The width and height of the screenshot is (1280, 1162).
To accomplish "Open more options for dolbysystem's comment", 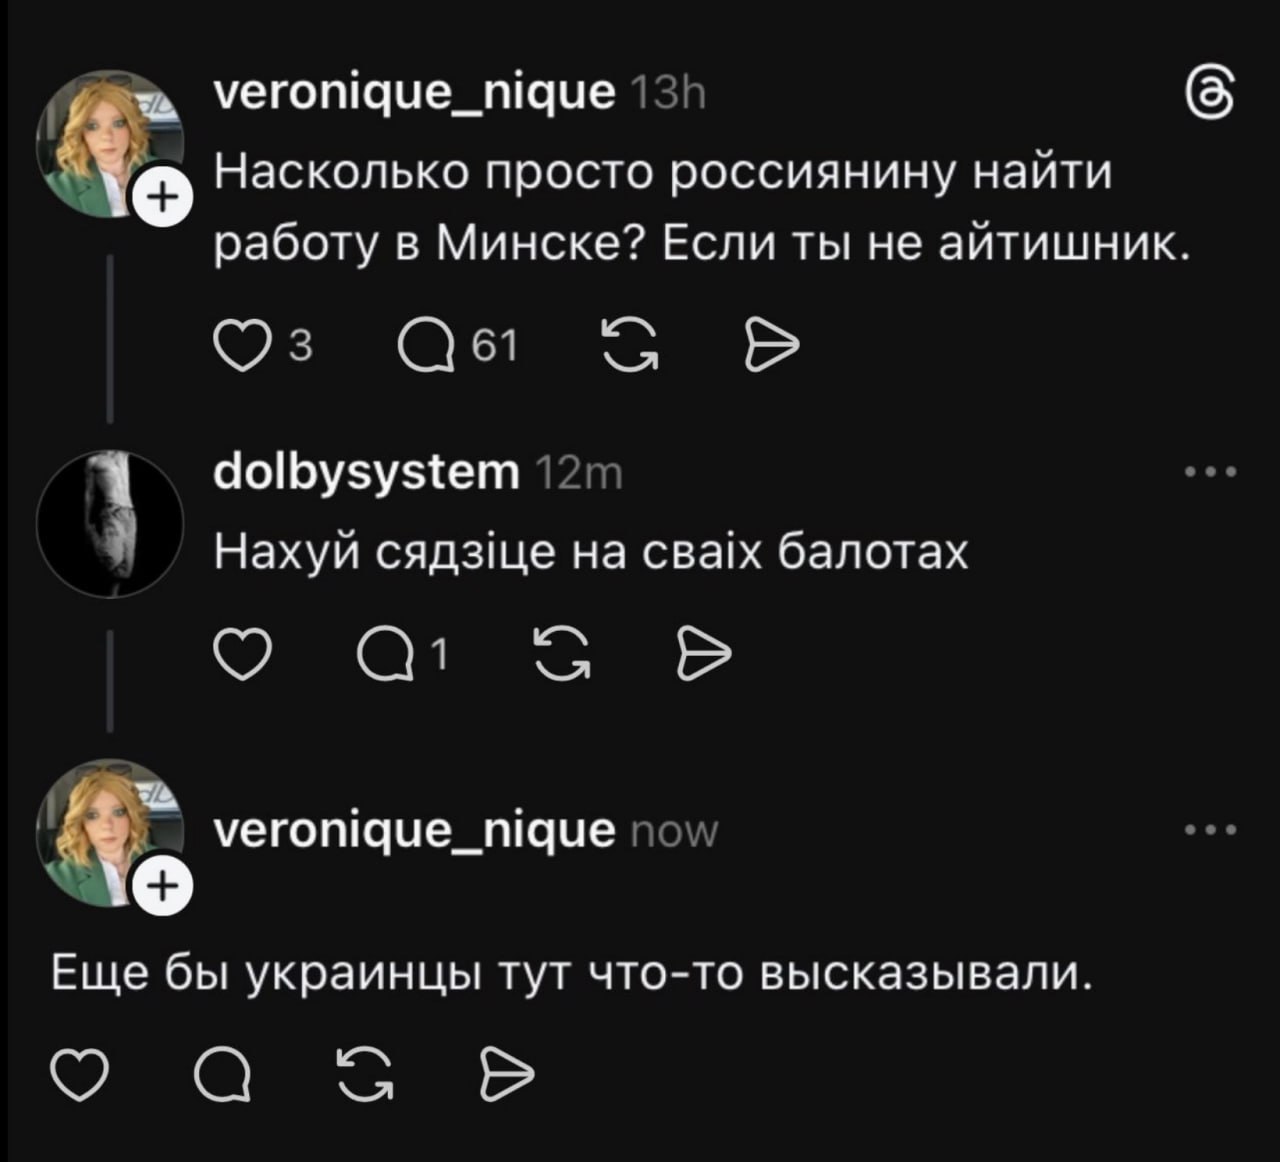I will 1210,471.
